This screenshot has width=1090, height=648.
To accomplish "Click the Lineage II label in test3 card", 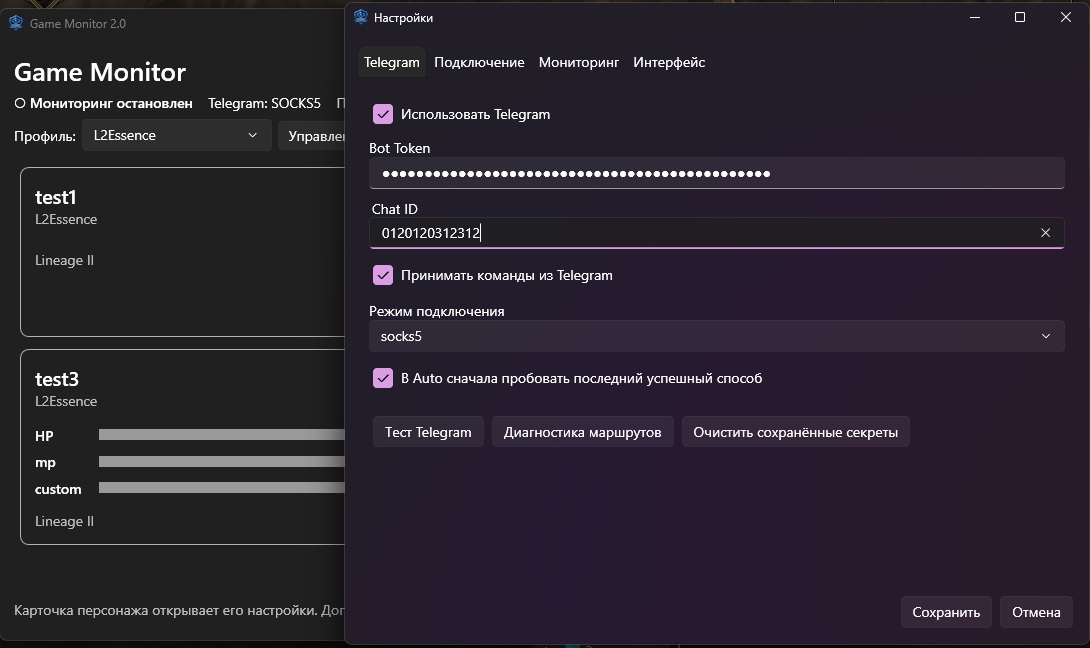I will (64, 521).
